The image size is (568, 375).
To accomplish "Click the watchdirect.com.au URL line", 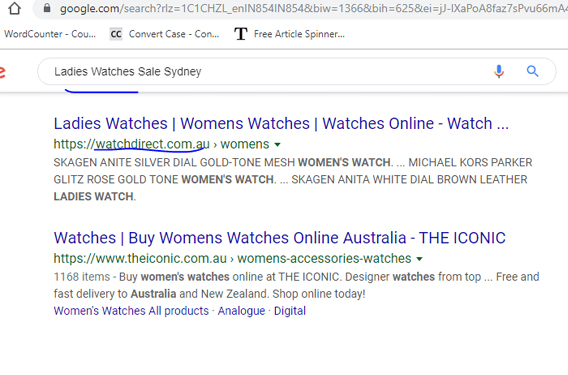I will pyautogui.click(x=161, y=144).
